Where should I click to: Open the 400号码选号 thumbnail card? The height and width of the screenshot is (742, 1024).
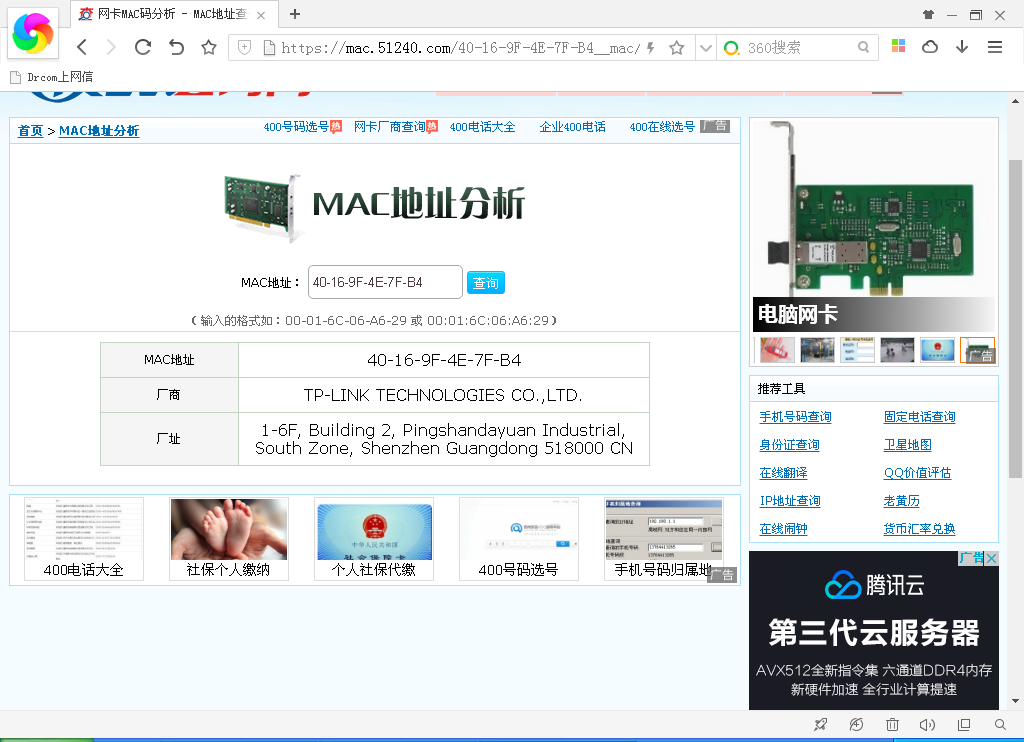click(519, 539)
